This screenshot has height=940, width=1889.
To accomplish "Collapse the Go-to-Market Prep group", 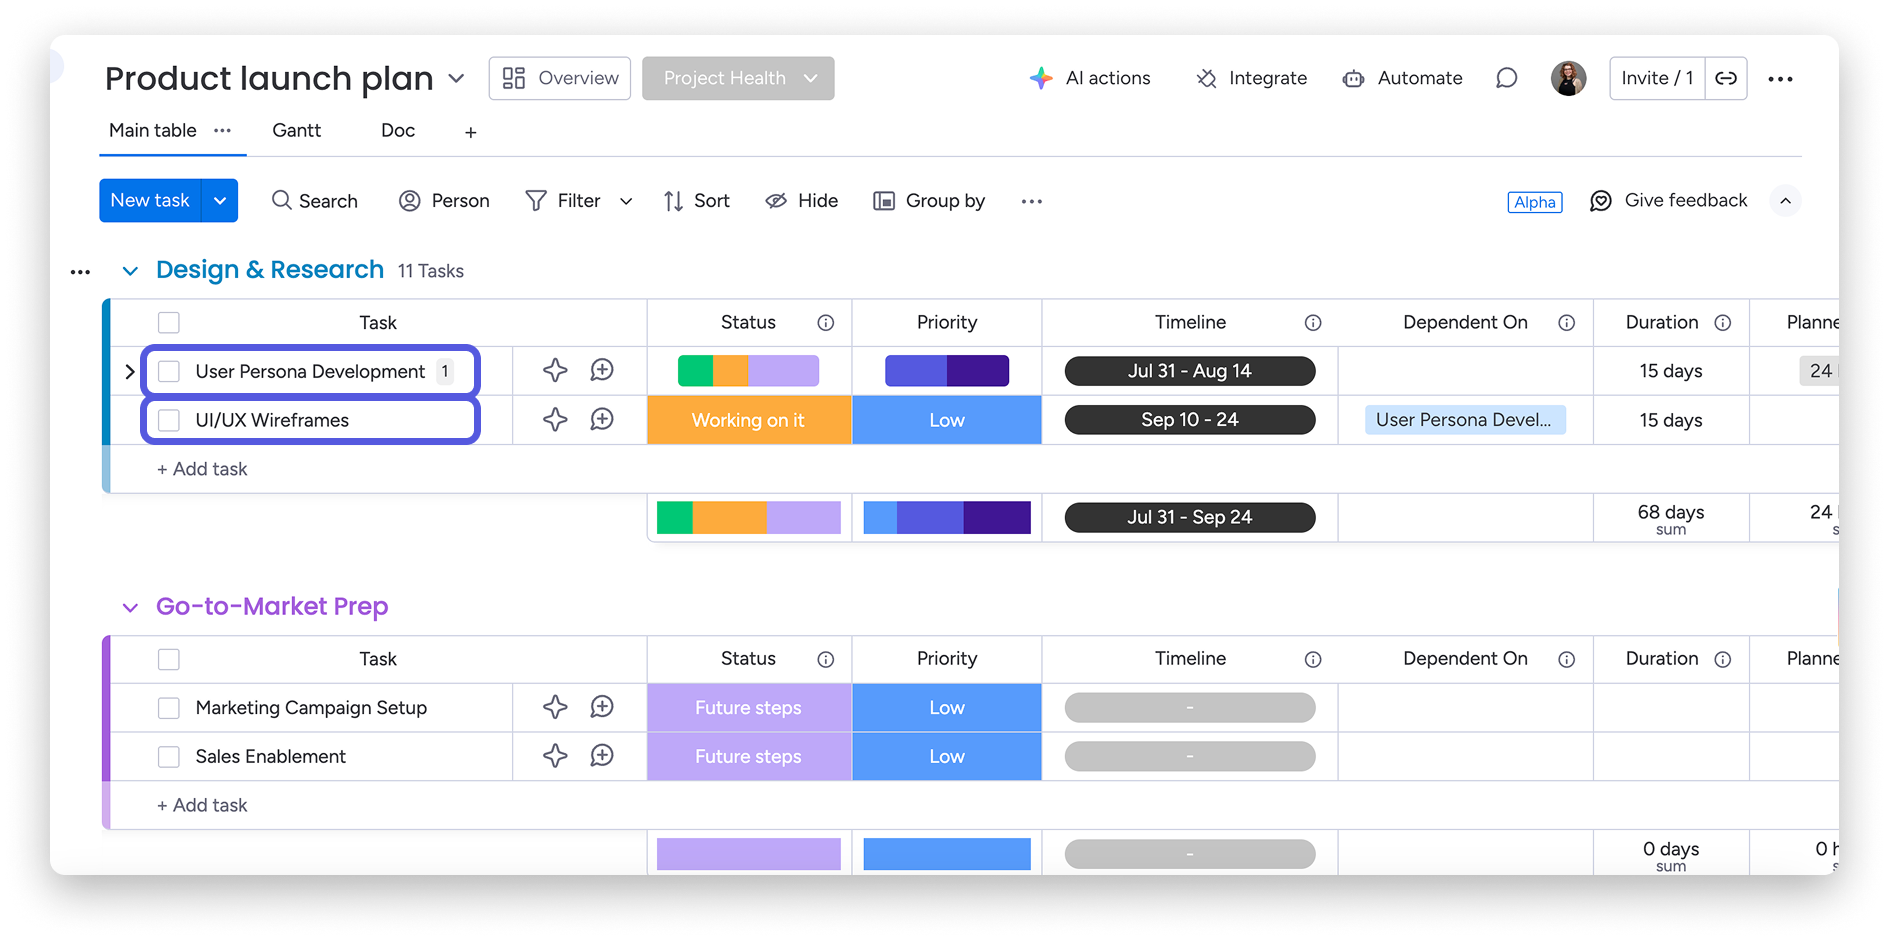I will pos(130,607).
